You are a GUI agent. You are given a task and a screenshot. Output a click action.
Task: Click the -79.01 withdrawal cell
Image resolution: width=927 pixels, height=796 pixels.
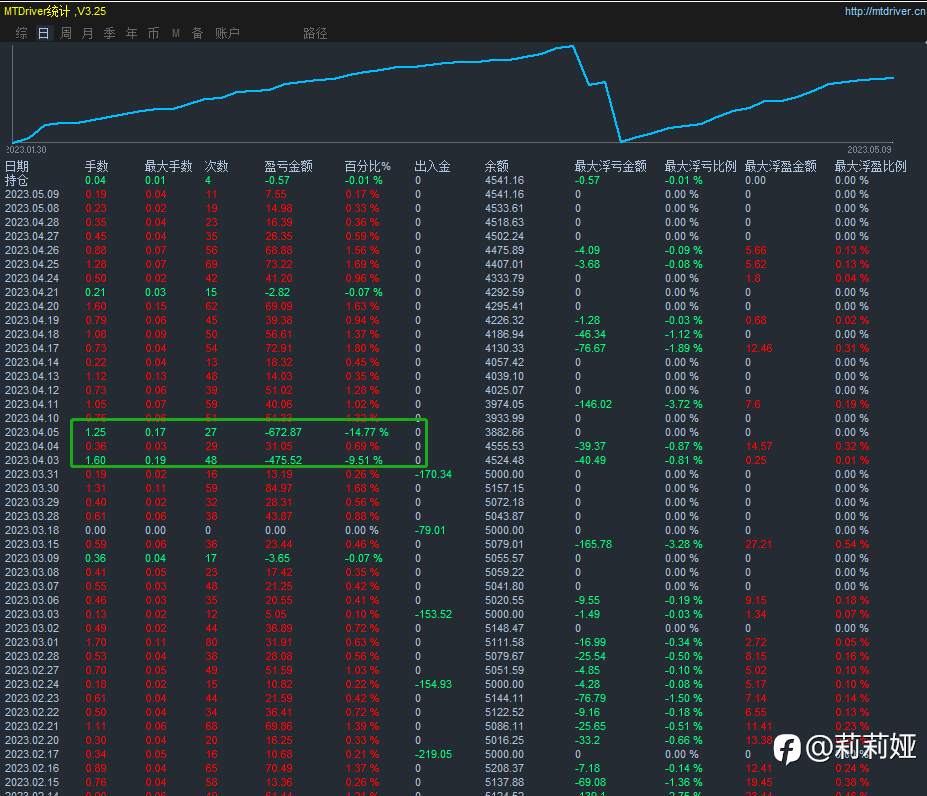[430, 530]
